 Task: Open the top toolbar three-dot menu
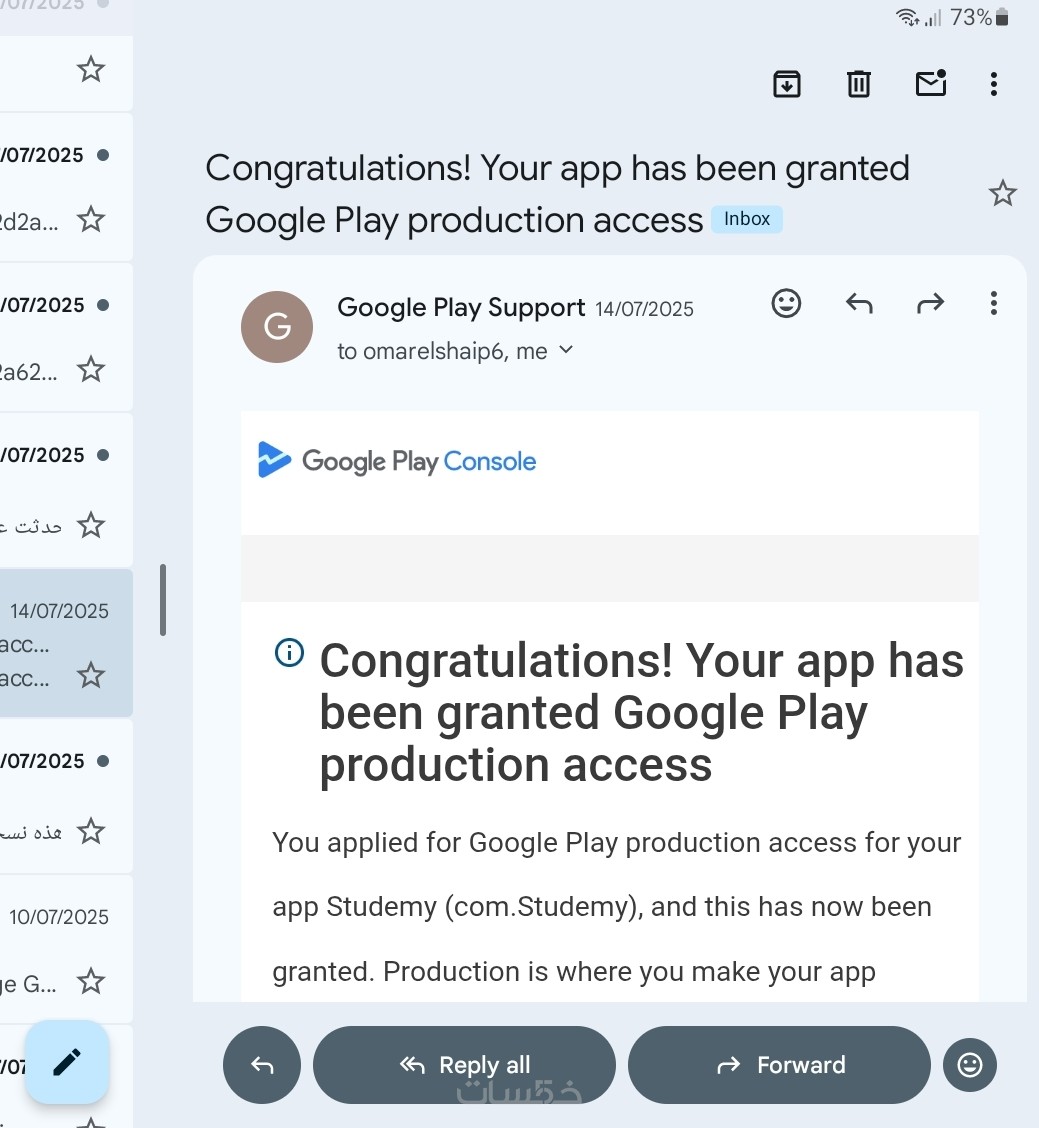[x=994, y=84]
